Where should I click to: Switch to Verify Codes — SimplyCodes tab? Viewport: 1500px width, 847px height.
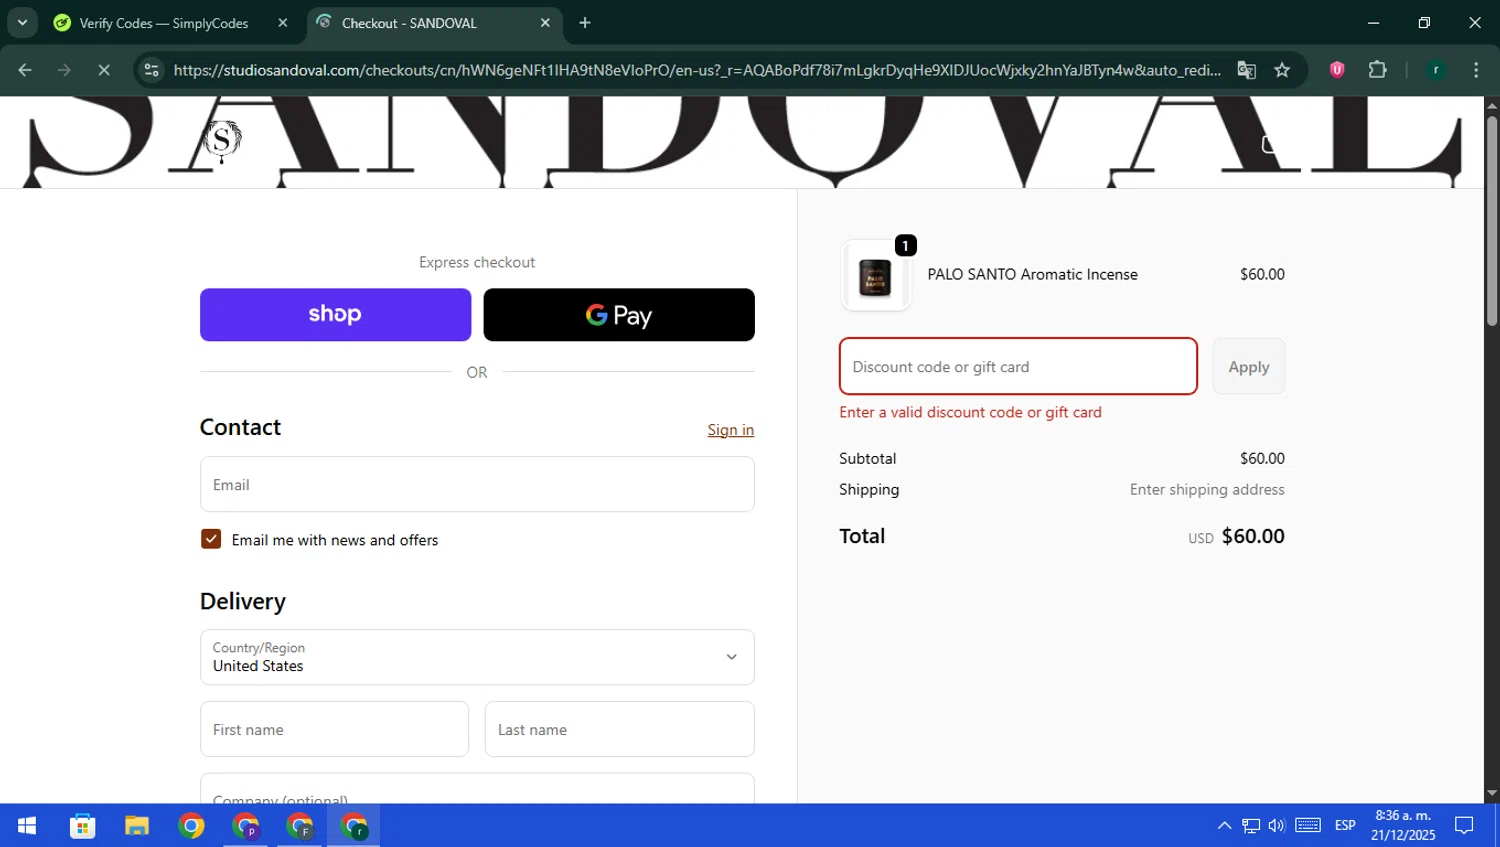pyautogui.click(x=163, y=23)
